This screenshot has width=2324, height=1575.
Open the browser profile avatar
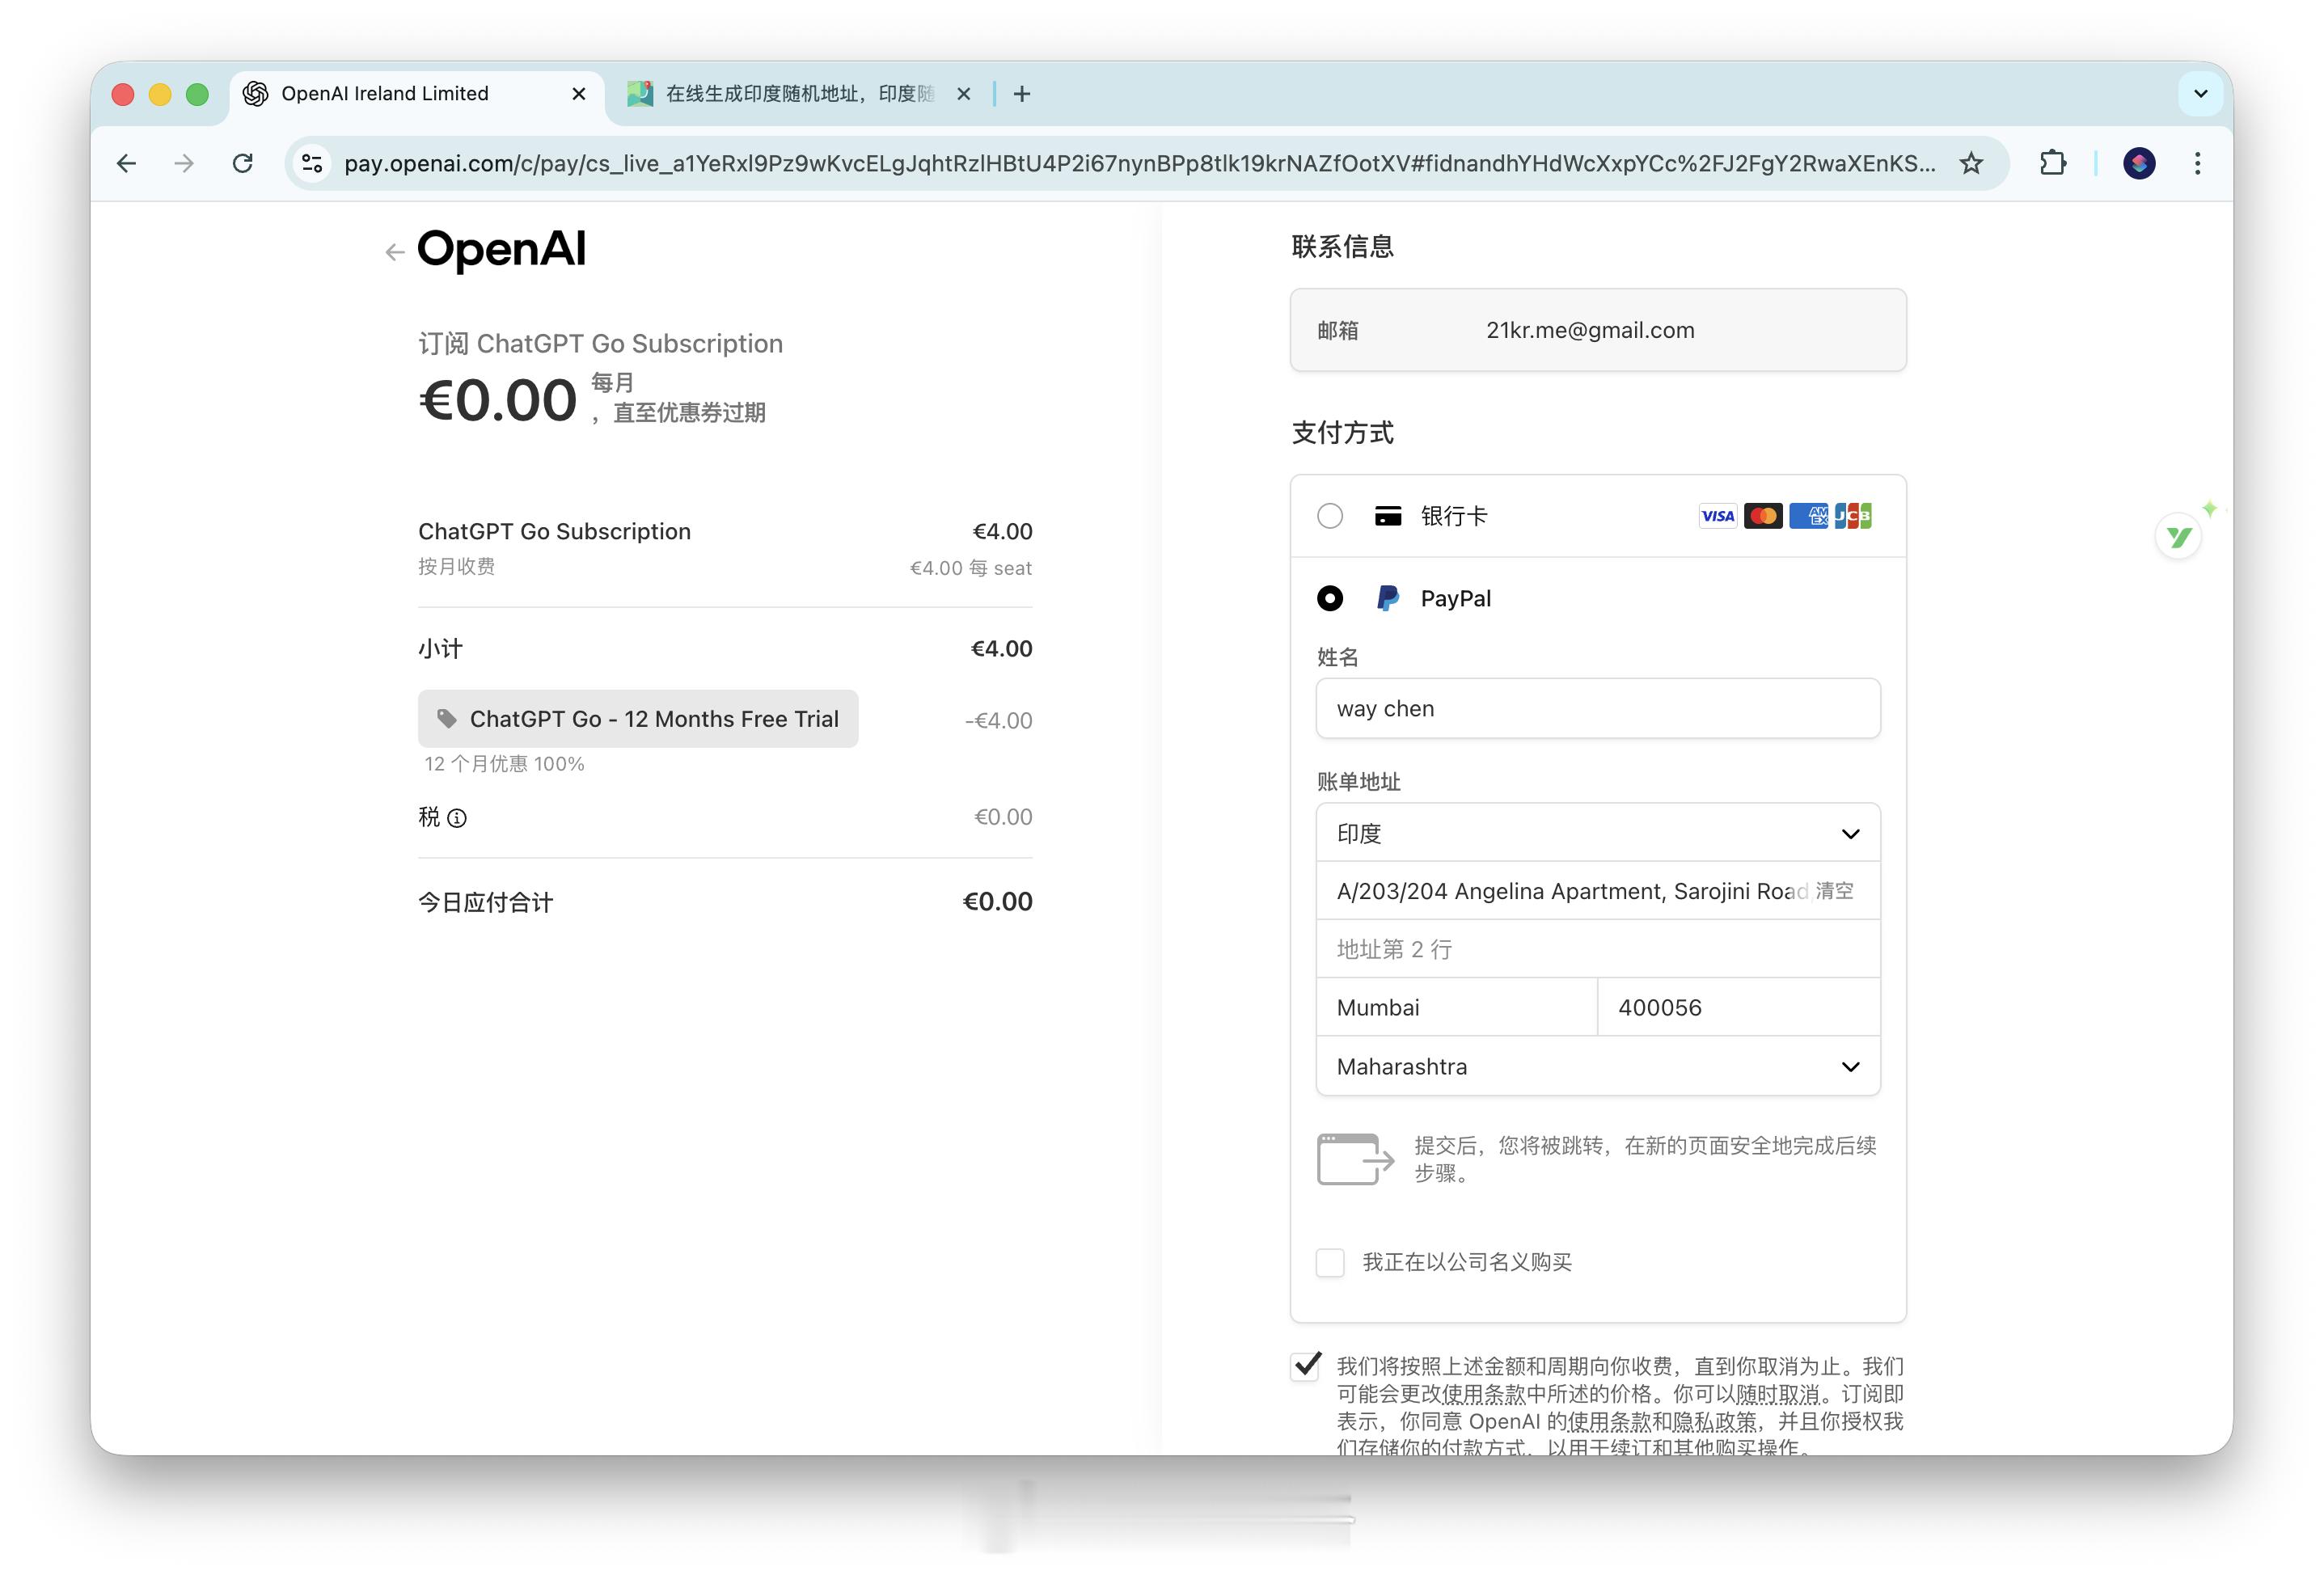2139,163
